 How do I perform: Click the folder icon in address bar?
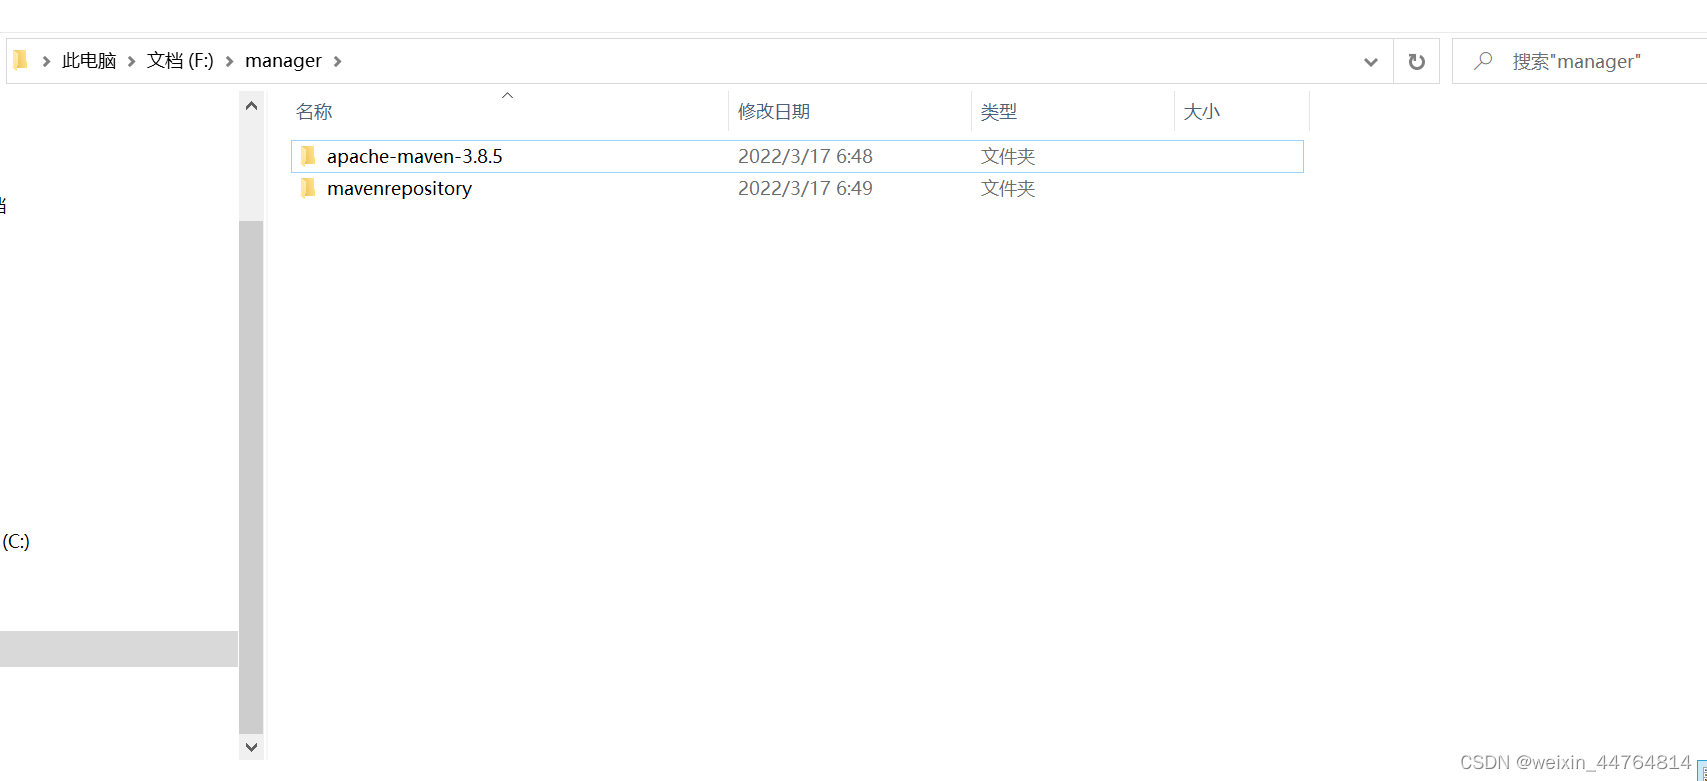point(20,60)
